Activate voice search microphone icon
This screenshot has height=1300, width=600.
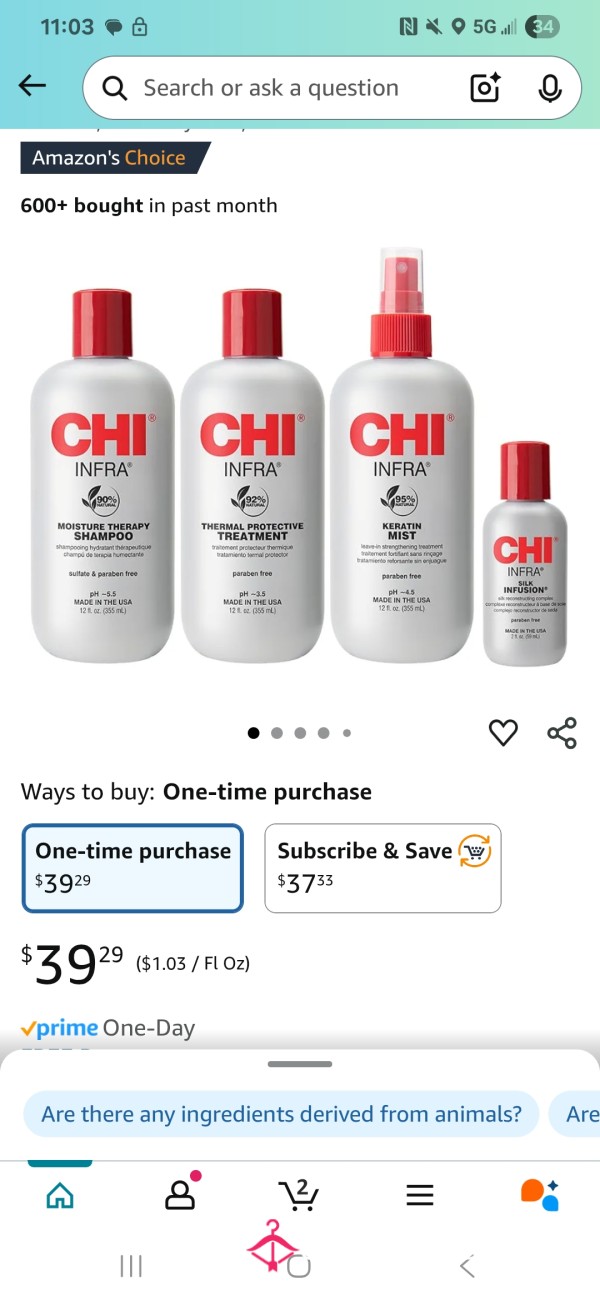click(549, 88)
